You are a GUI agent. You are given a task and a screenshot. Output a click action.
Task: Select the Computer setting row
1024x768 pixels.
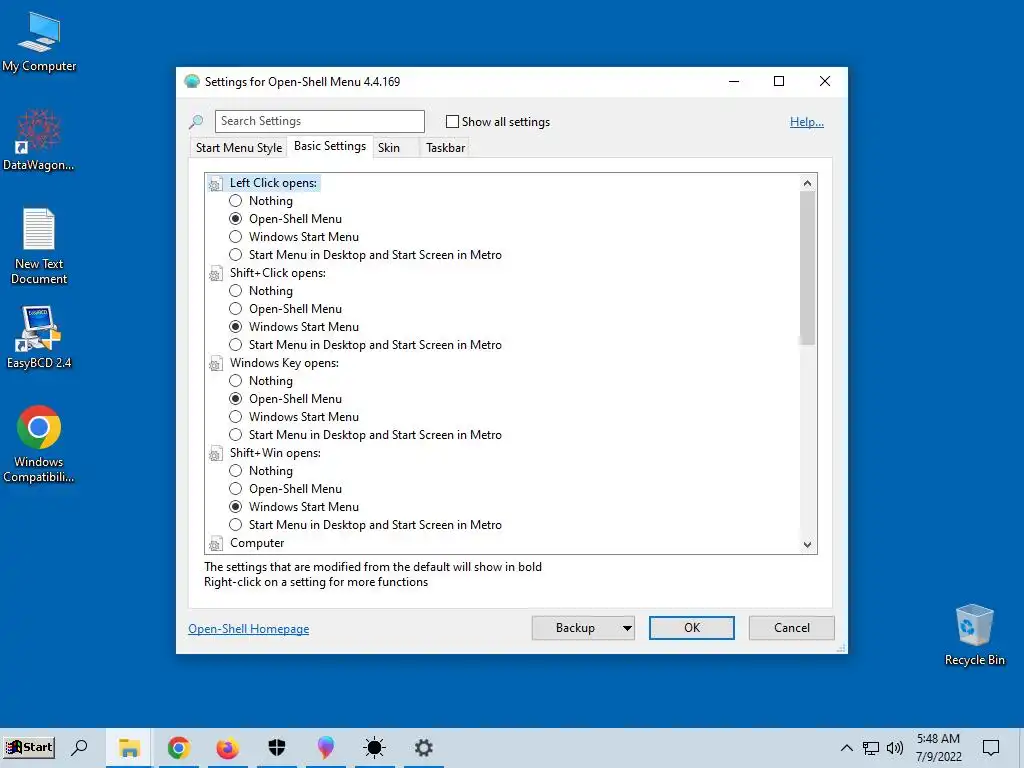pos(257,543)
